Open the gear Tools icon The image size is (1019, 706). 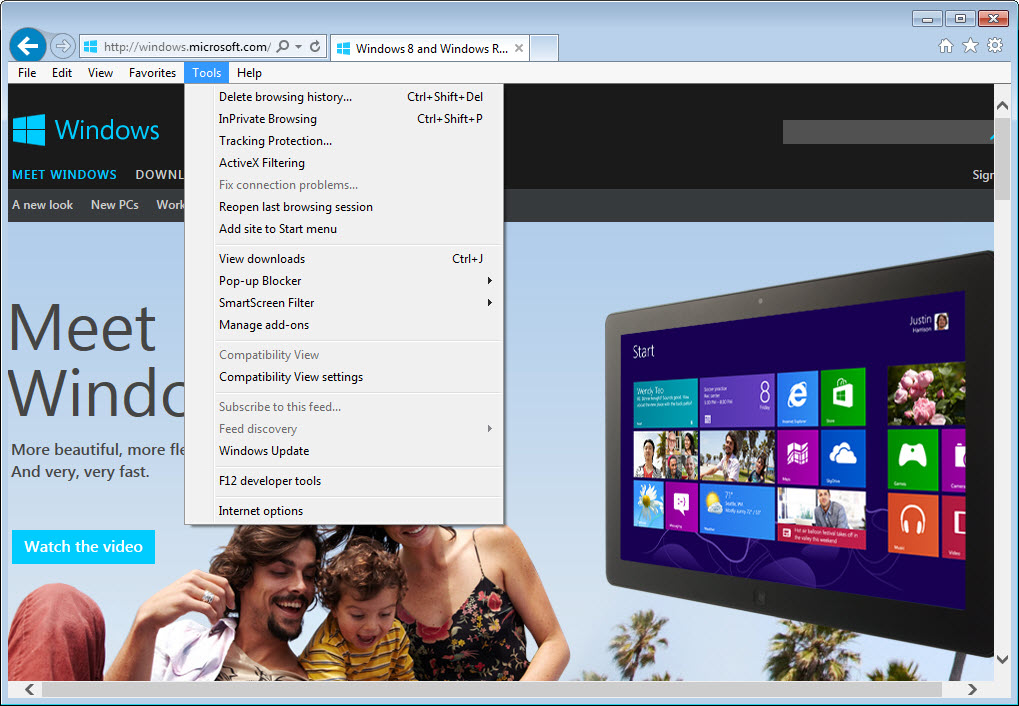995,46
